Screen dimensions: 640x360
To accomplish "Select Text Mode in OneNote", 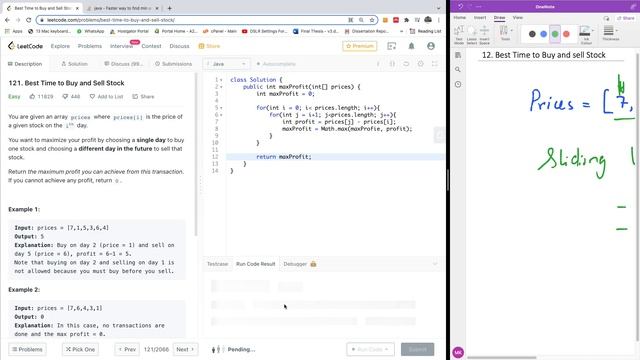I will (x=459, y=35).
